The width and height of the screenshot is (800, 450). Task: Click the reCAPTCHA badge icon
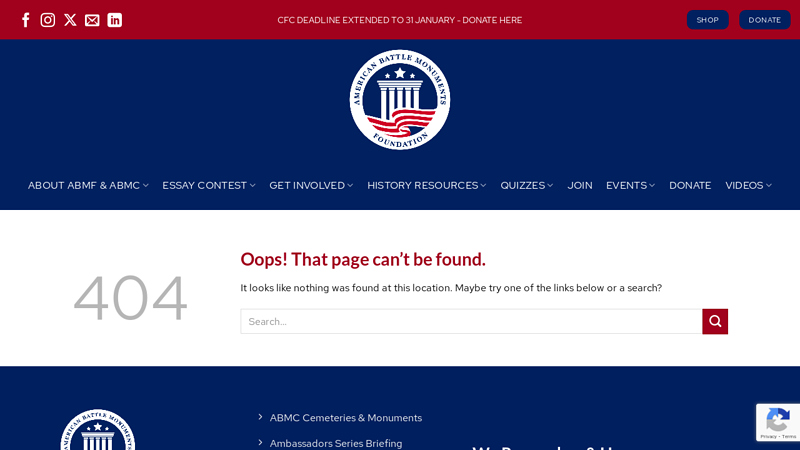coord(778,422)
